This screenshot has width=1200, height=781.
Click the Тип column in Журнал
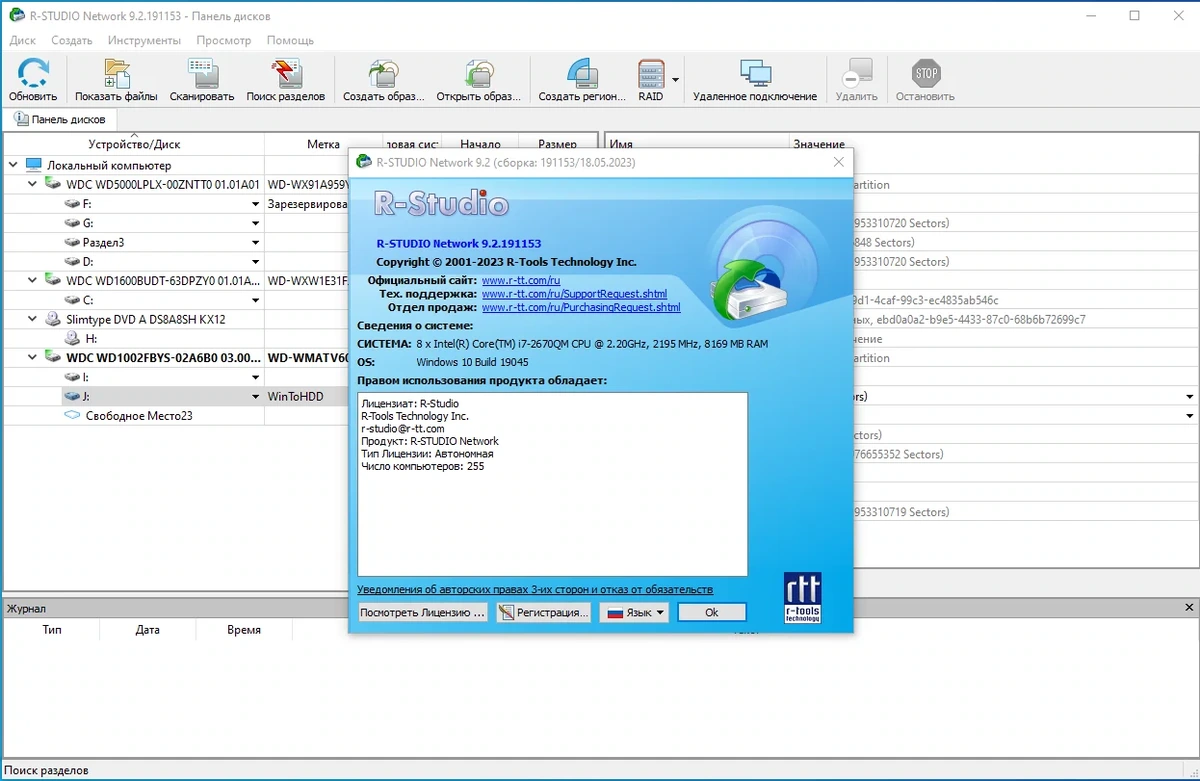[52, 630]
